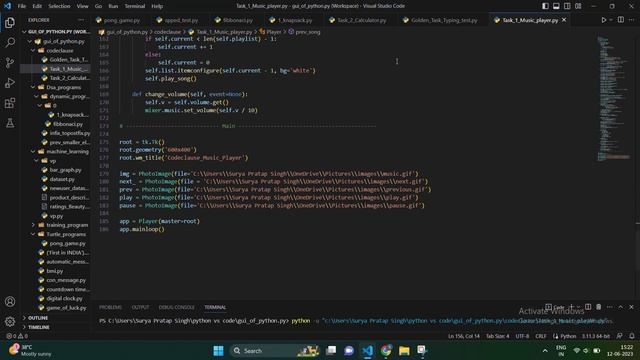640x360 pixels.
Task: Close Task_1_Music_player.py tab
Action: [x=564, y=20]
